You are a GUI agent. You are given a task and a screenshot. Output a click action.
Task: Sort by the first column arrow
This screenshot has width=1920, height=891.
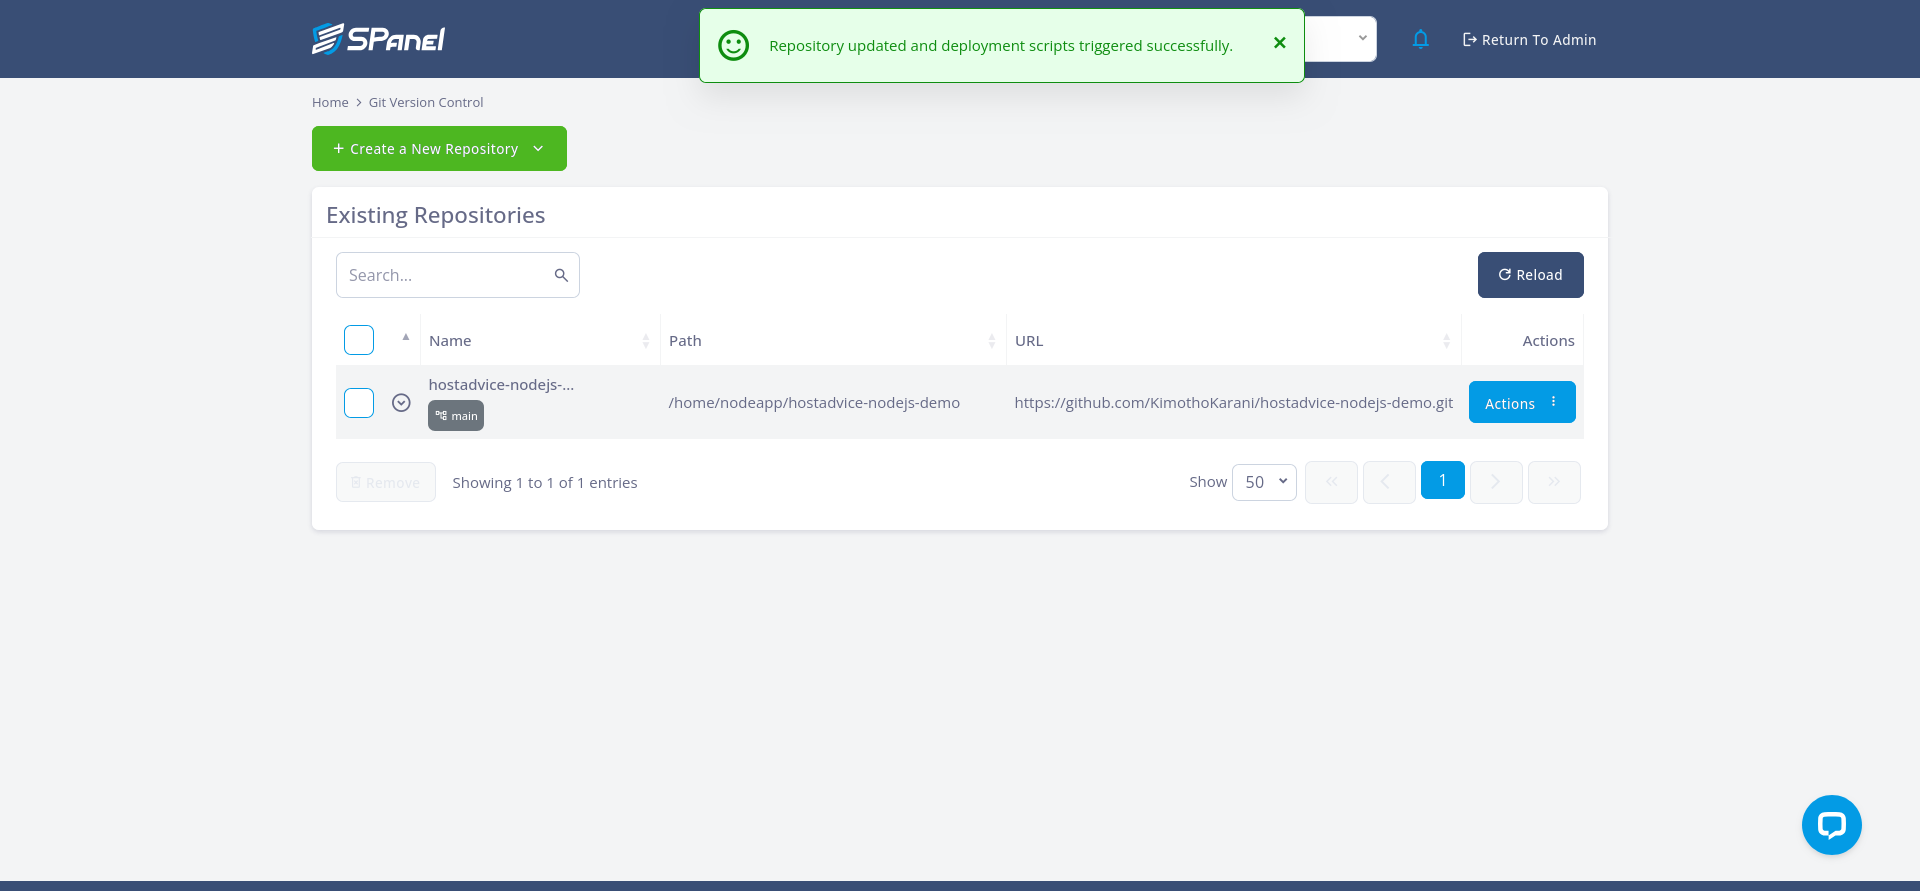point(405,337)
